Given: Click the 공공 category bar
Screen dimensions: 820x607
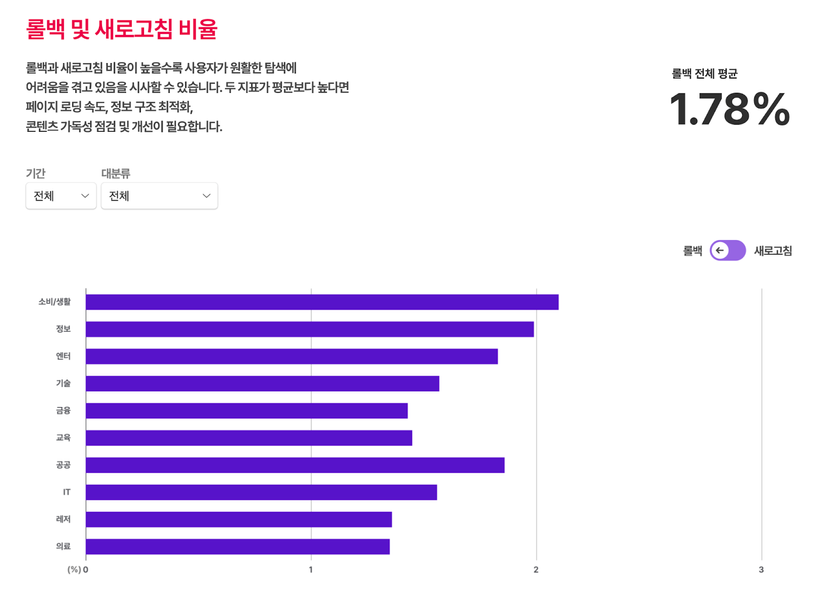Looking at the screenshot, I should (295, 465).
